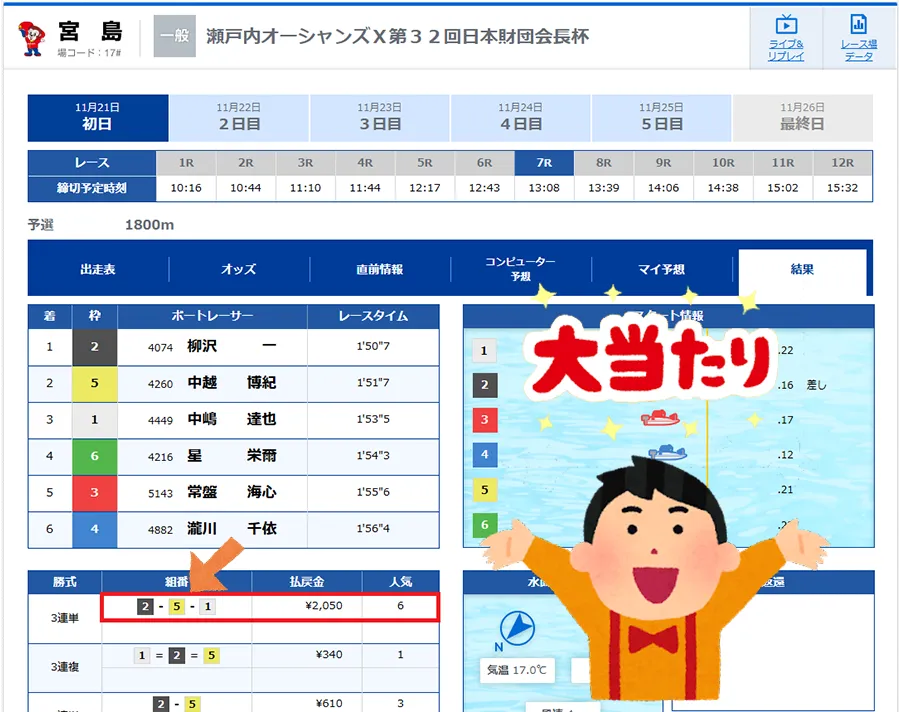Image resolution: width=900 pixels, height=712 pixels.
Task: Open the レース場データ chart icon
Action: click(857, 38)
